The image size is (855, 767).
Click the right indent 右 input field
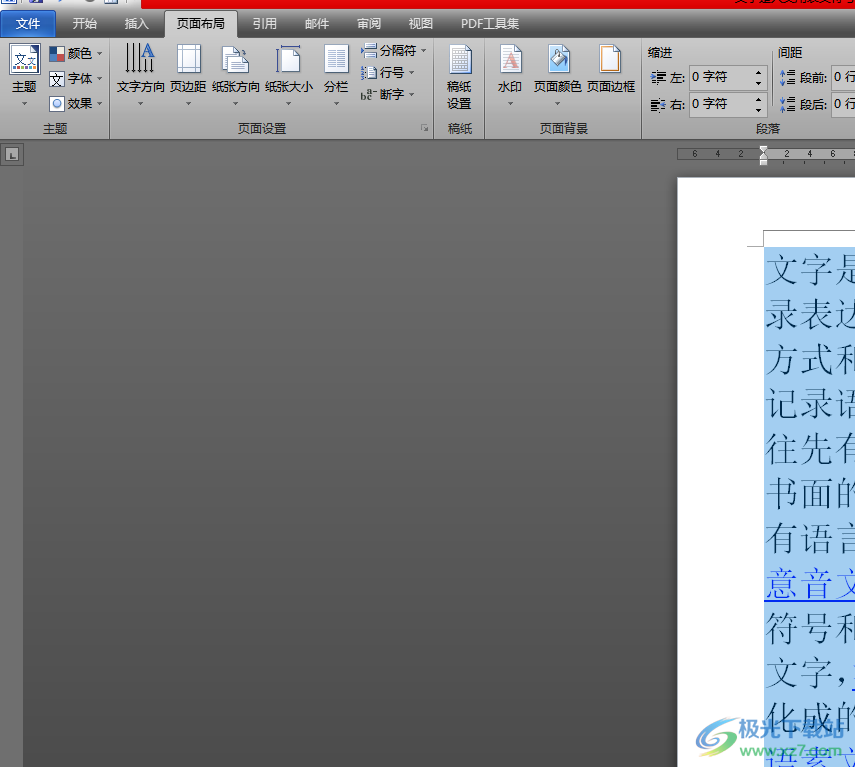coord(721,104)
